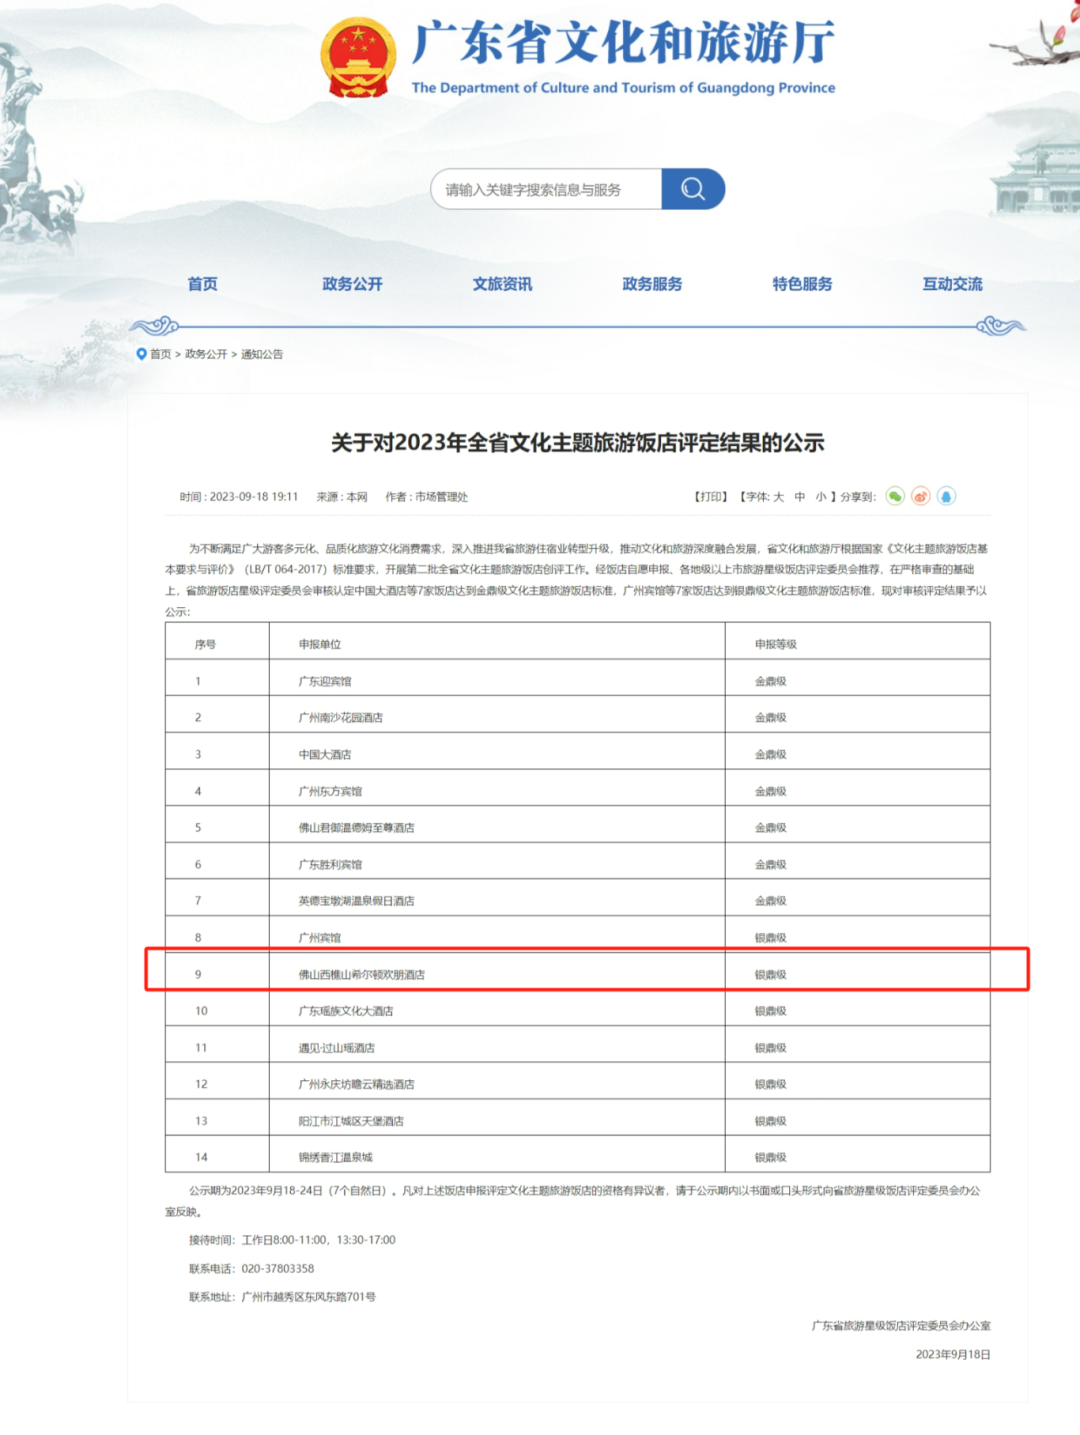Share article via WeChat icon
Screen dimensions: 1080x1435
coord(895,496)
